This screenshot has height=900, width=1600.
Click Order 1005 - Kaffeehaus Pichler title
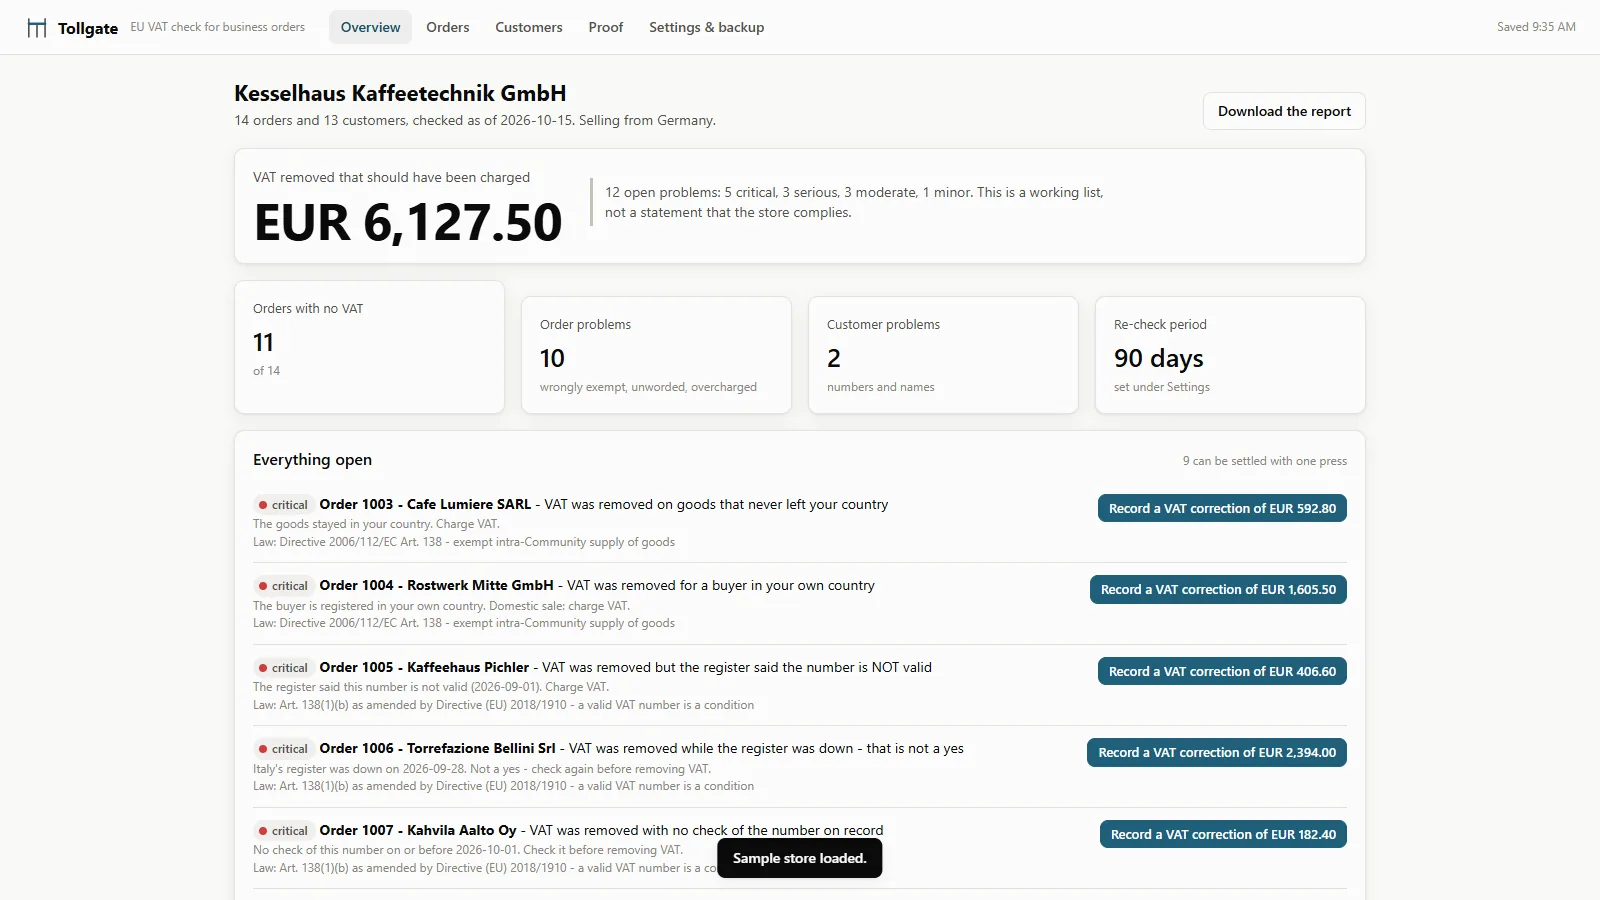click(424, 667)
